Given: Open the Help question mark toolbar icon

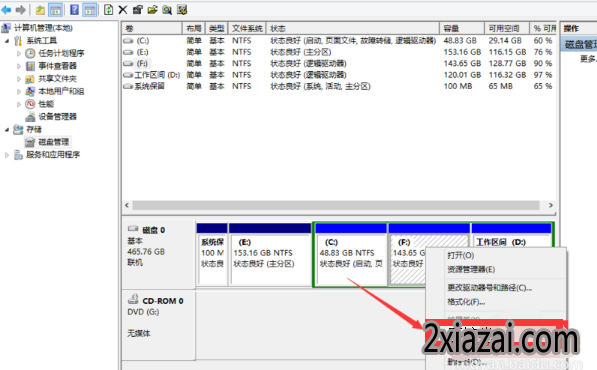Looking at the screenshot, I should coord(75,10).
